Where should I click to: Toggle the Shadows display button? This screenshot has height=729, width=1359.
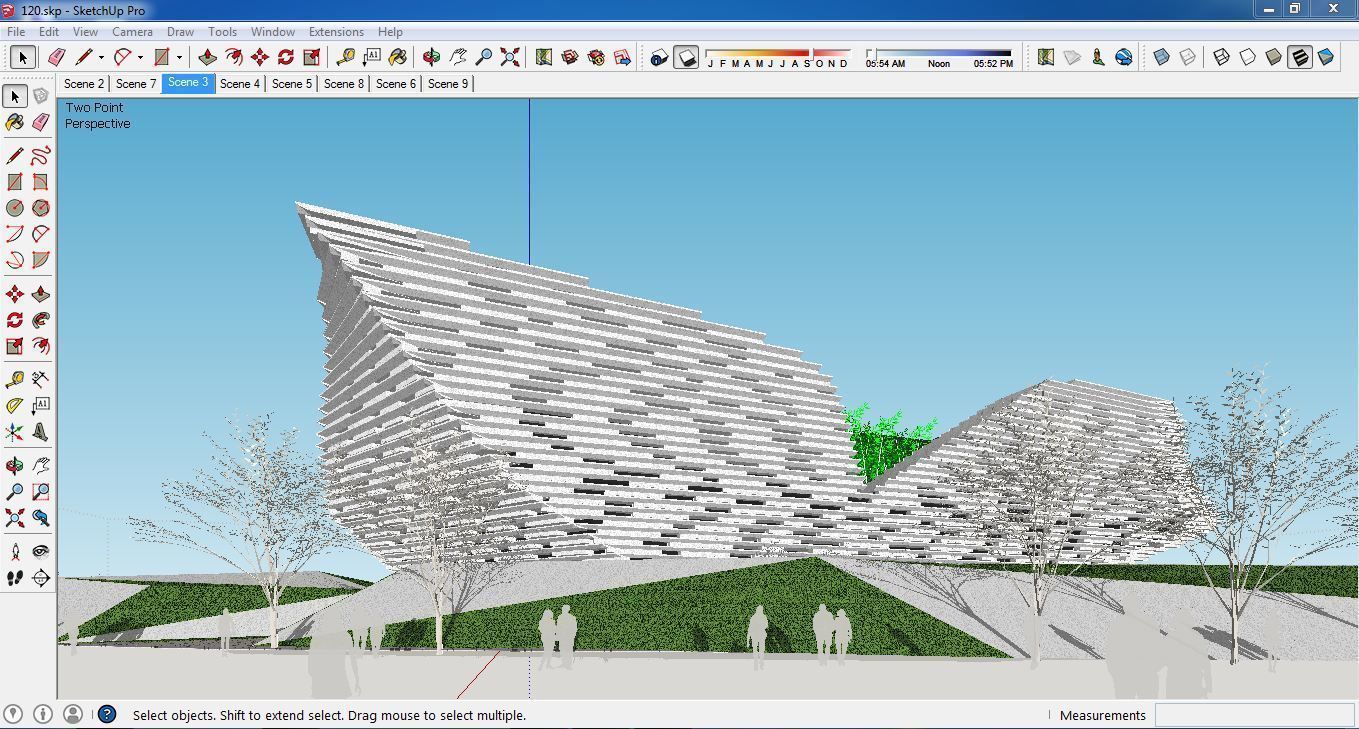(x=685, y=57)
